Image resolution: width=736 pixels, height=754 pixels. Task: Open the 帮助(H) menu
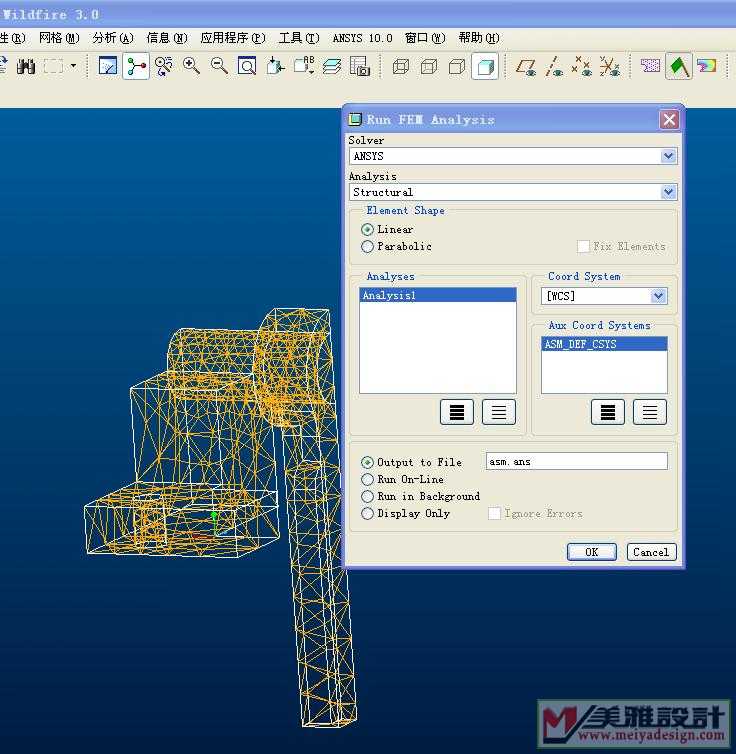tap(479, 38)
